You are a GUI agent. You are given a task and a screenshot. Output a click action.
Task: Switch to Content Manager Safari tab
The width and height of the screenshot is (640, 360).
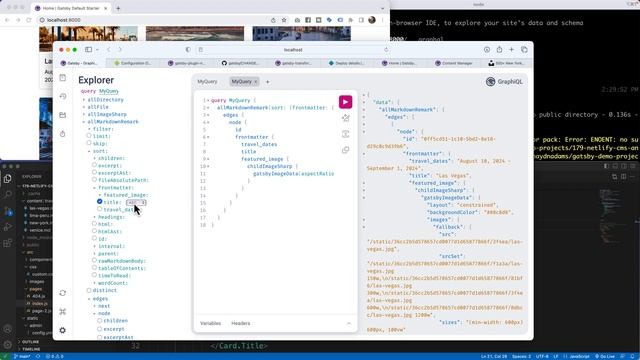point(453,63)
